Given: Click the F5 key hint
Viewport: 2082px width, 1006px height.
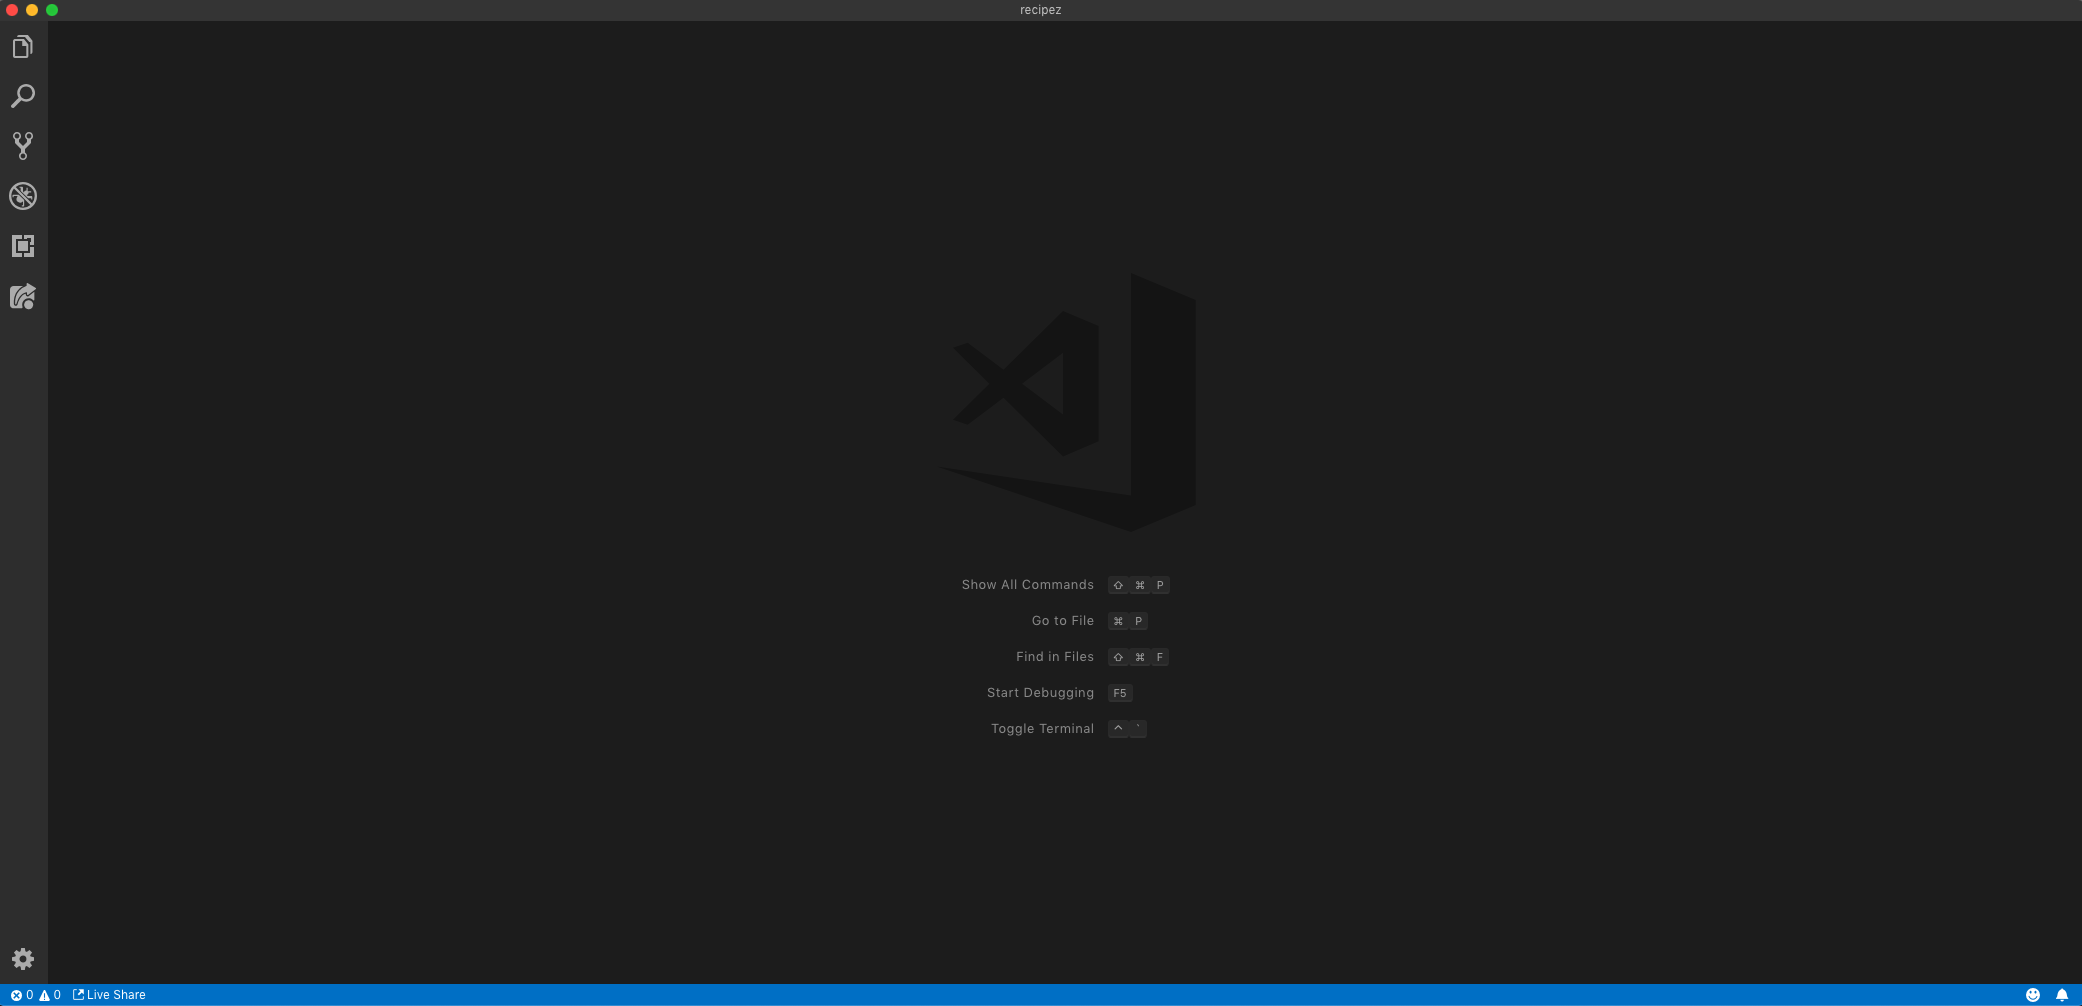Looking at the screenshot, I should (x=1120, y=693).
